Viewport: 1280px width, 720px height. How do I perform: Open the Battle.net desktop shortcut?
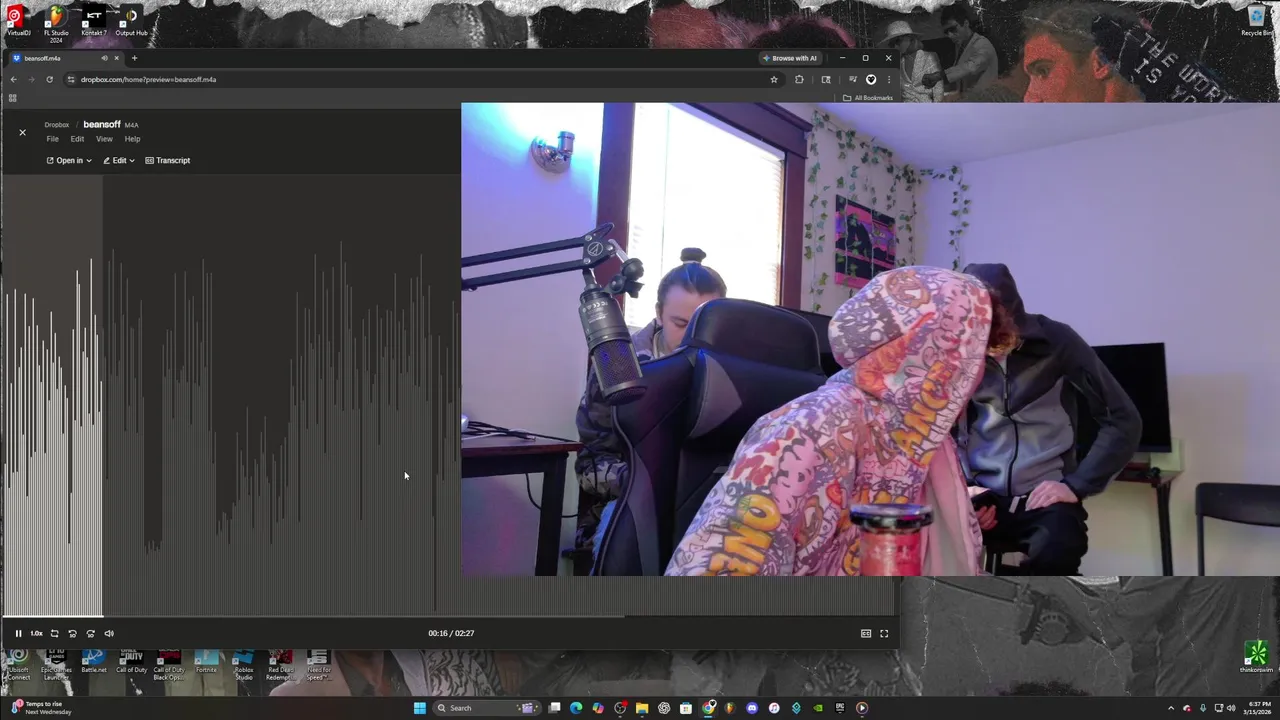pos(93,661)
